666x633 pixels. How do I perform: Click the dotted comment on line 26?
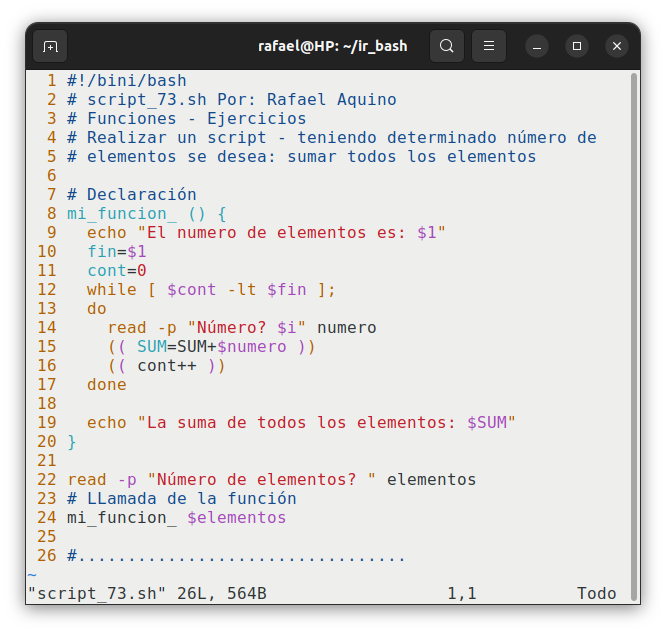click(237, 556)
